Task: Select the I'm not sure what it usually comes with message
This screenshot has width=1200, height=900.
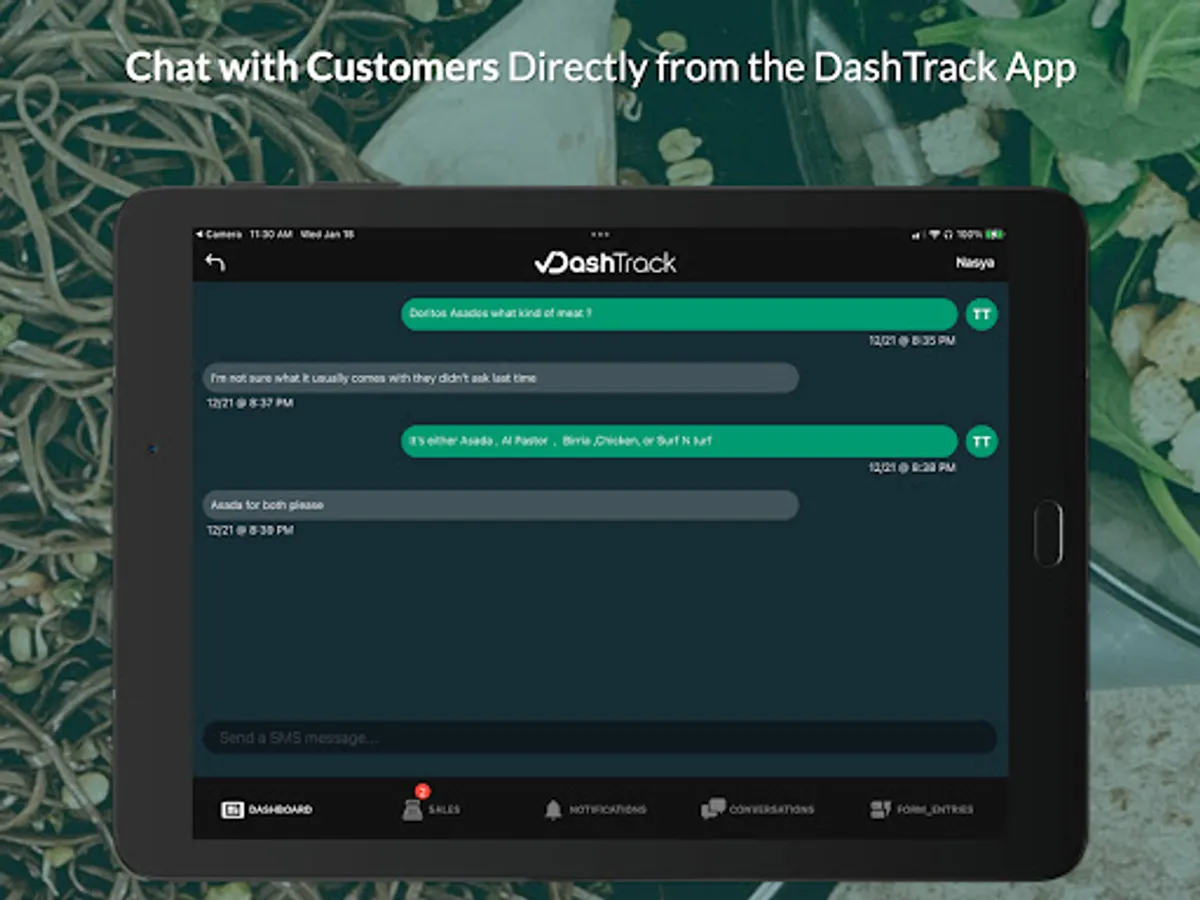Action: [501, 378]
